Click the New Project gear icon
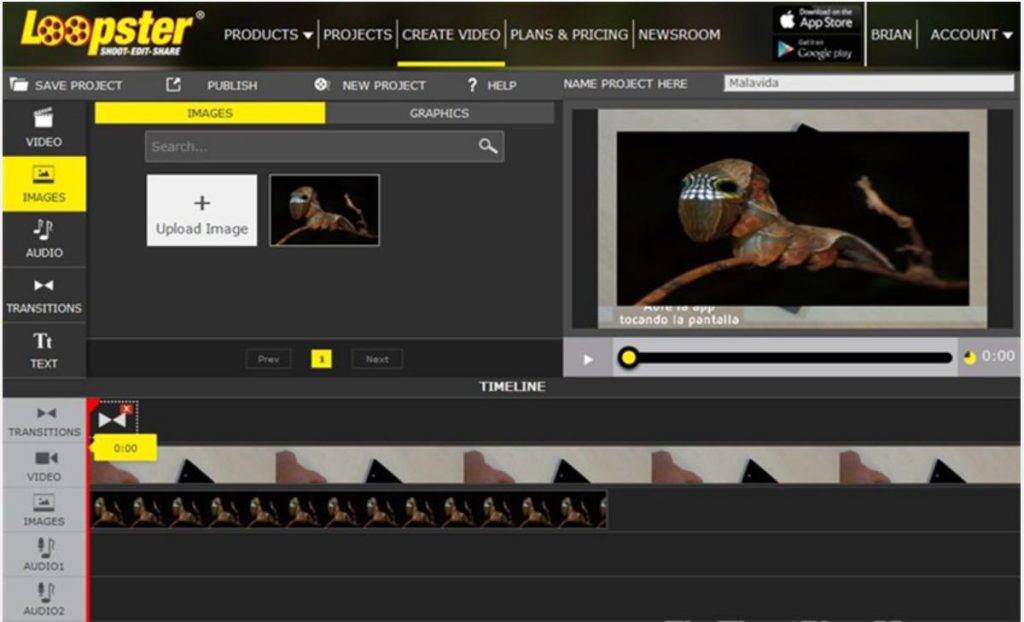The height and width of the screenshot is (622, 1024). [322, 85]
